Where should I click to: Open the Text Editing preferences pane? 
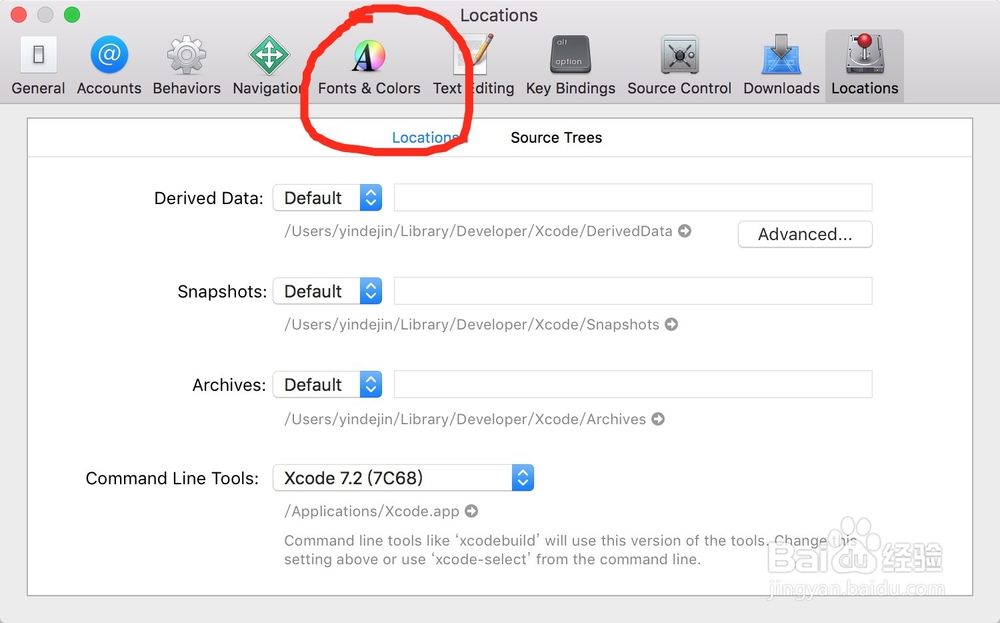473,66
